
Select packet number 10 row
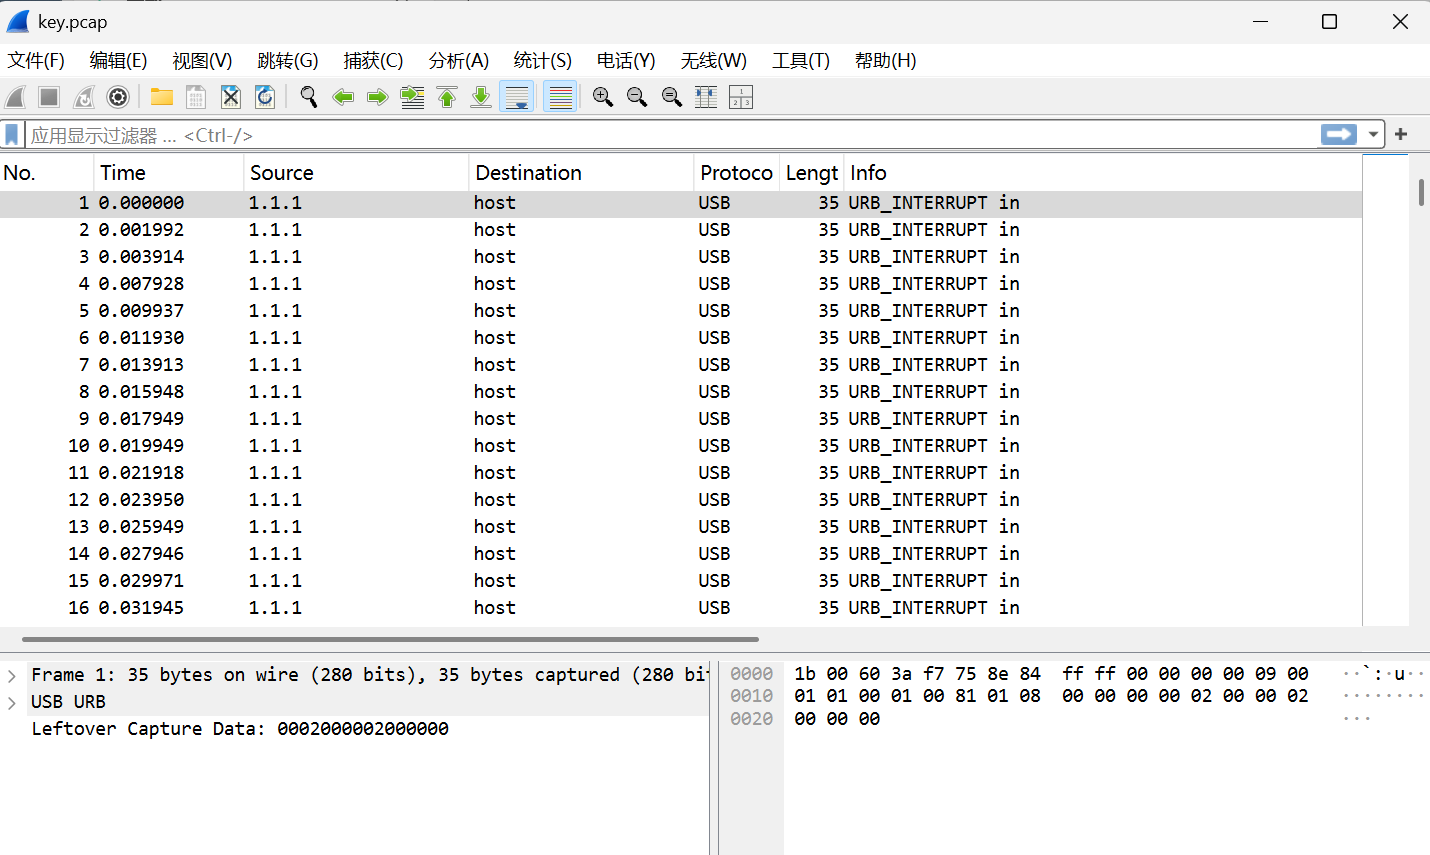[681, 446]
